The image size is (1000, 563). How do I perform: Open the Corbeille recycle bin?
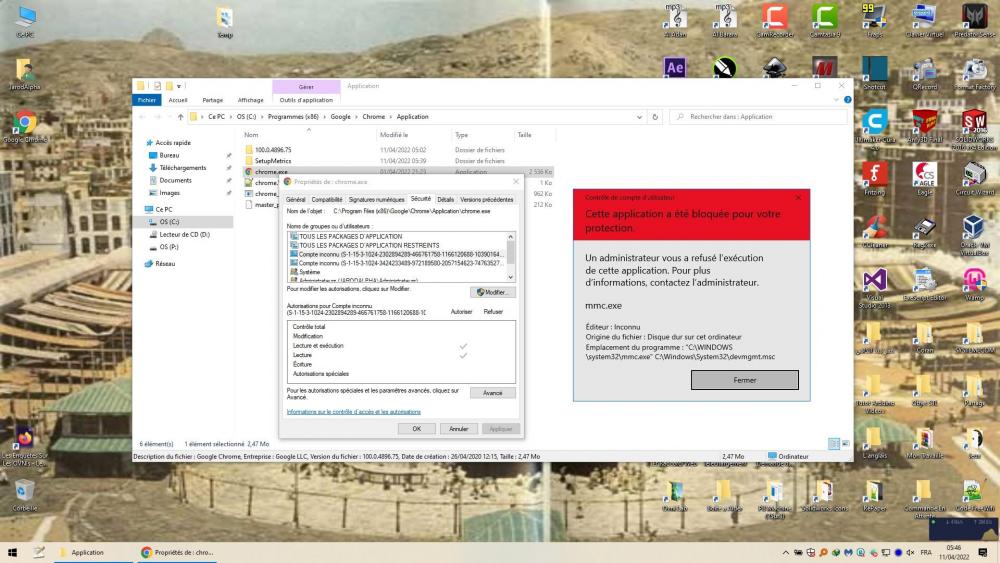25,490
